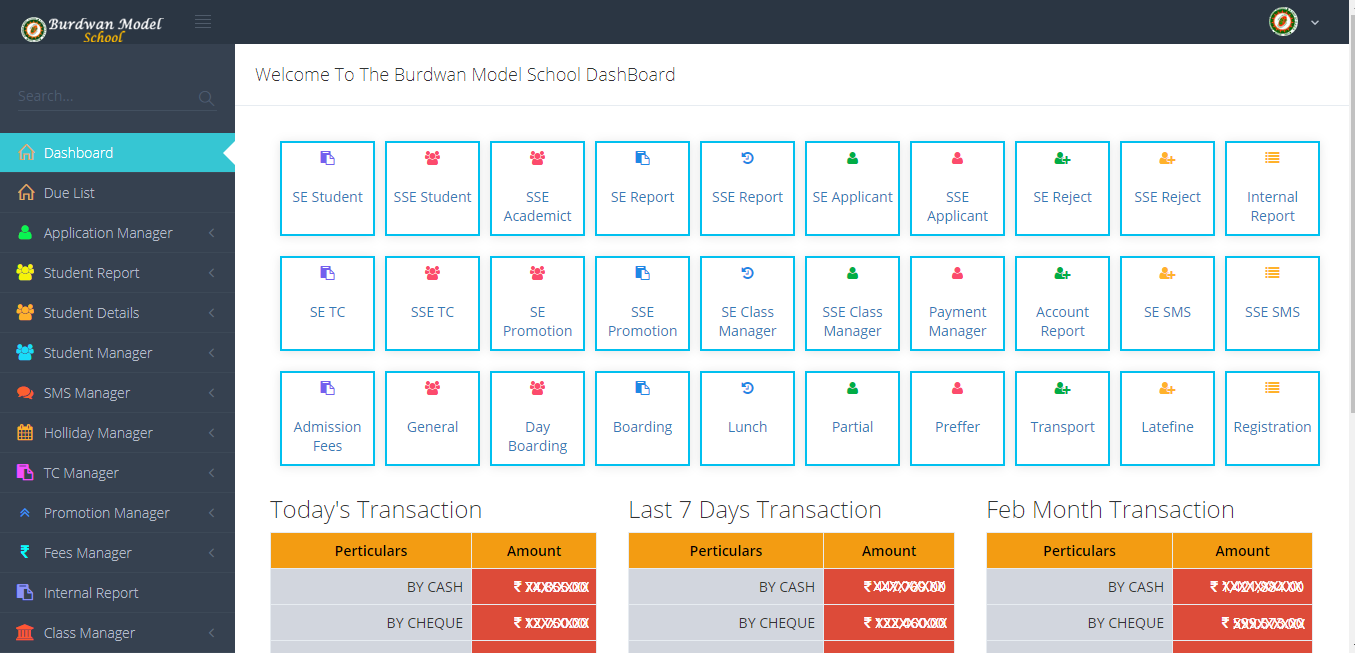Open the SE Class Manager tile
The height and width of the screenshot is (653, 1355).
[x=747, y=303]
